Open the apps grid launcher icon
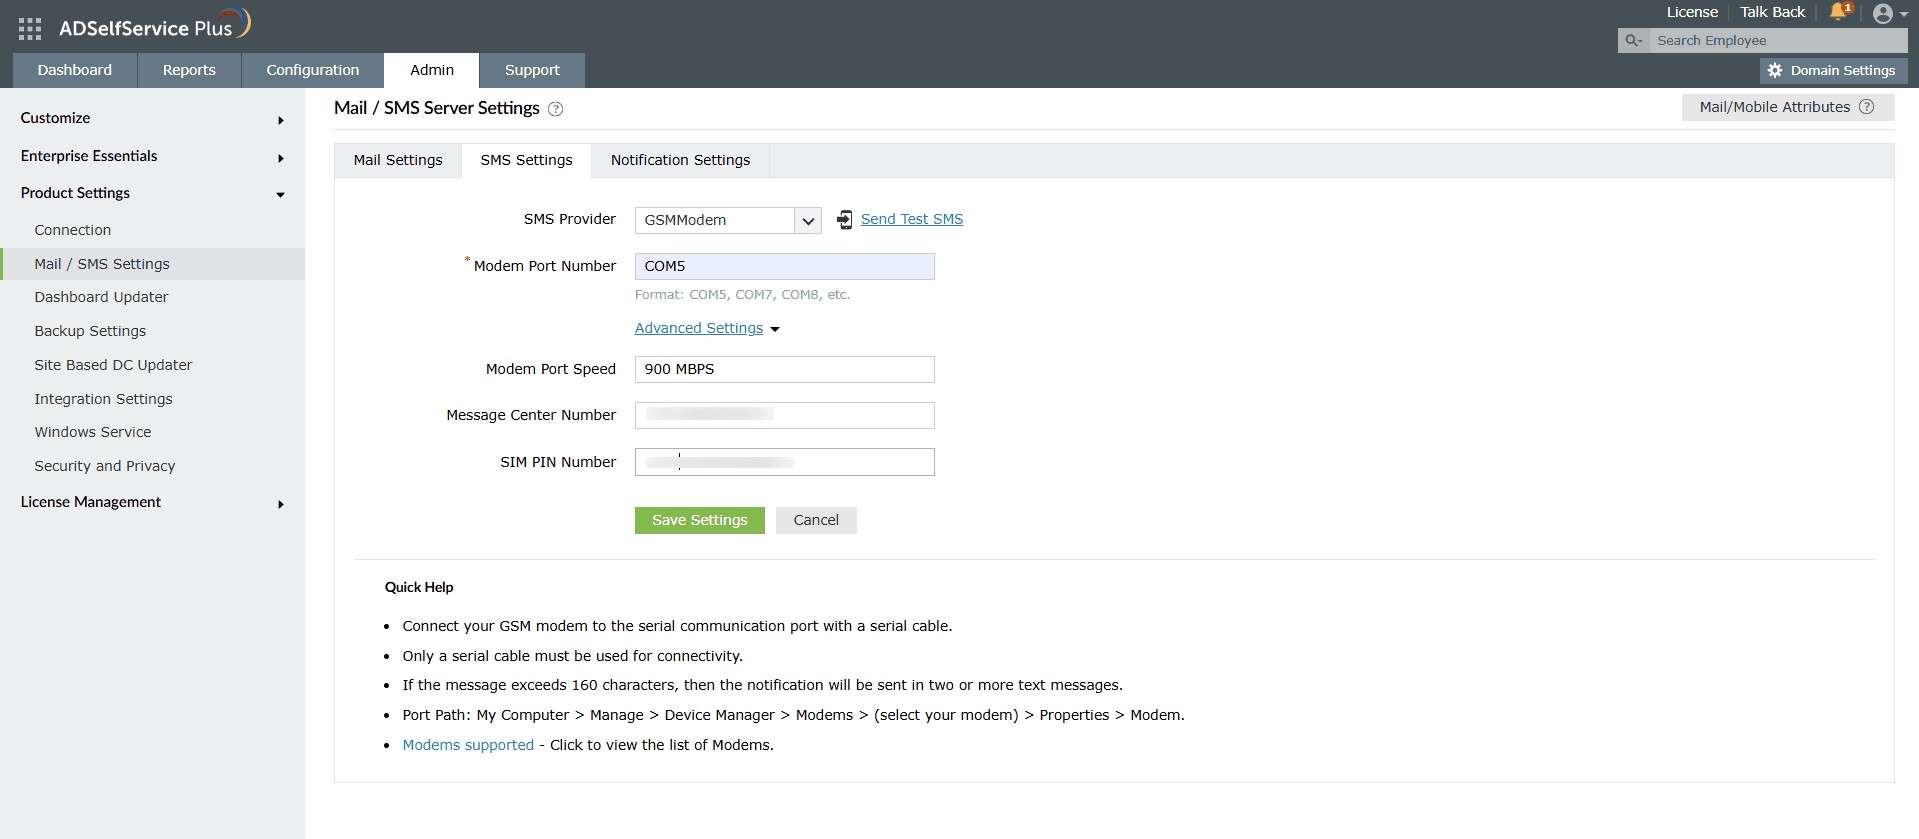Image resolution: width=1919 pixels, height=839 pixels. [x=30, y=29]
